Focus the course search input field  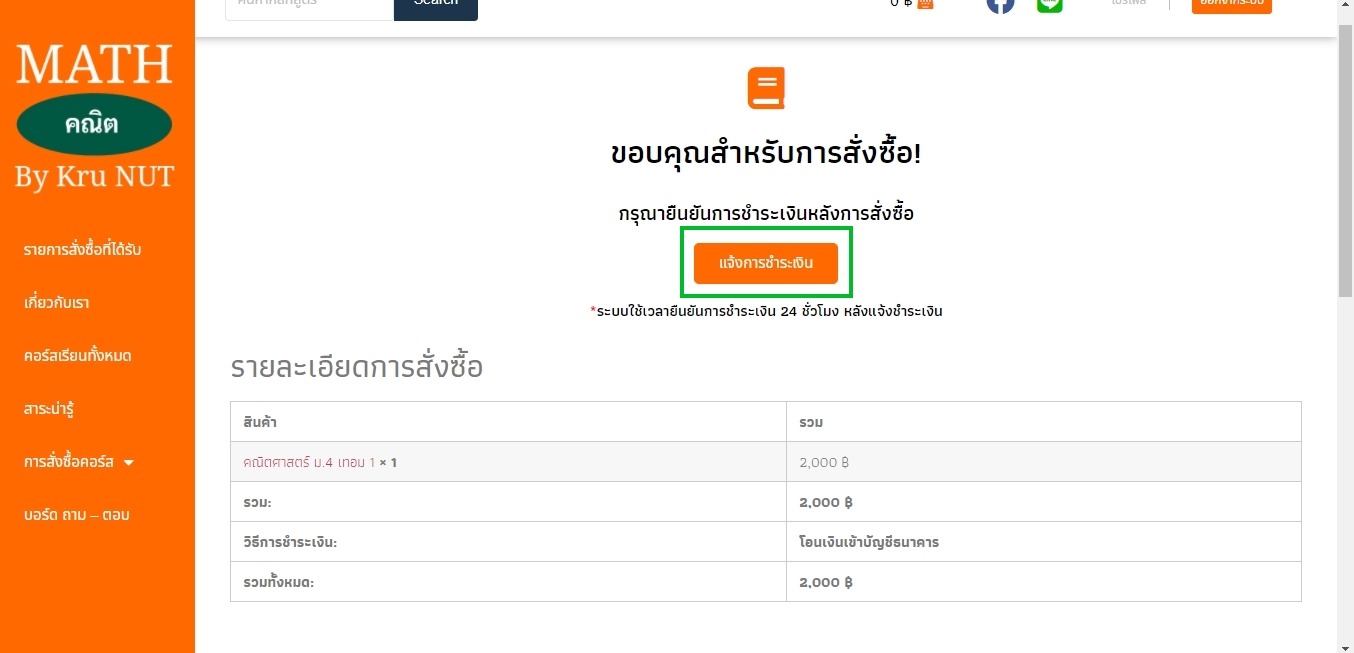pos(309,5)
